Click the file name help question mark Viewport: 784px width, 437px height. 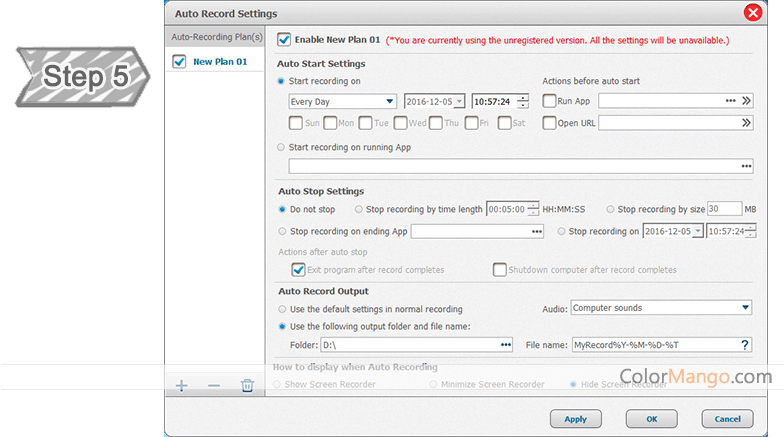744,345
